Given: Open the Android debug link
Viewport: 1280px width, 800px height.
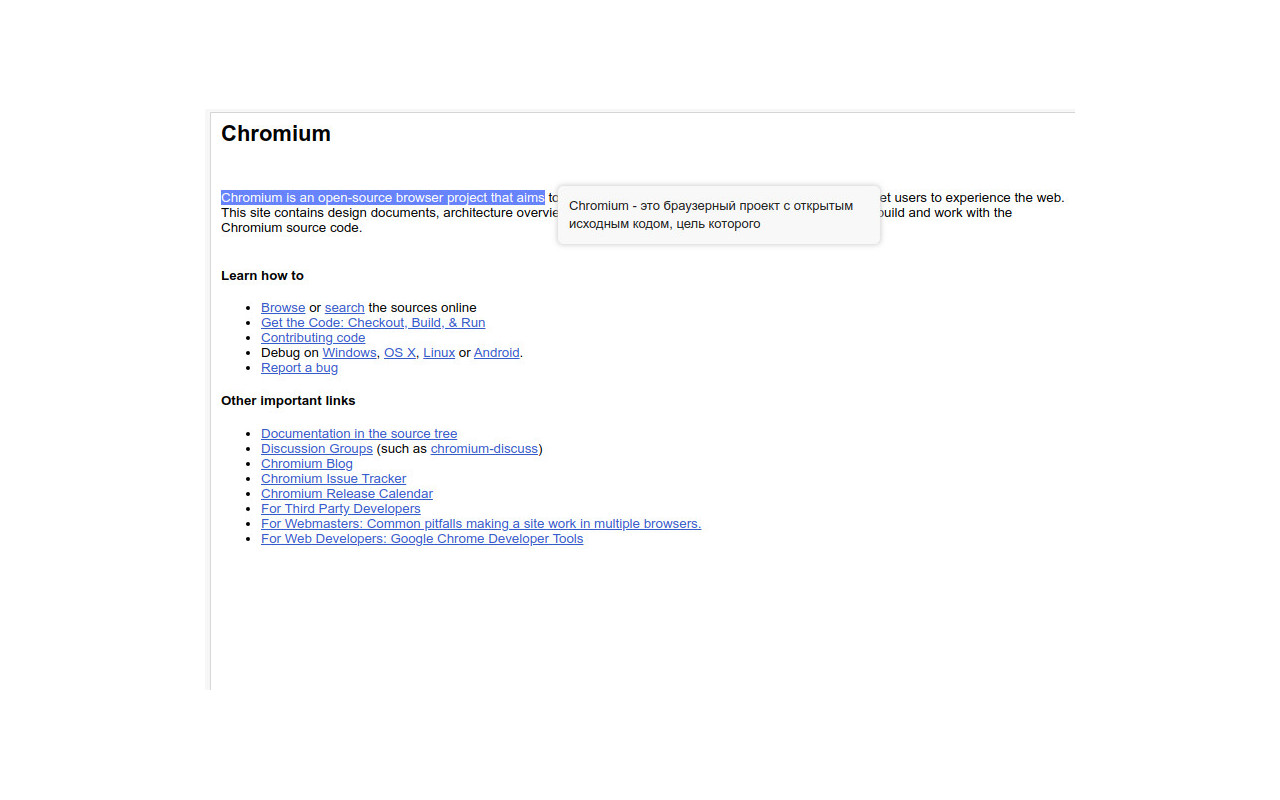Looking at the screenshot, I should click(x=497, y=353).
